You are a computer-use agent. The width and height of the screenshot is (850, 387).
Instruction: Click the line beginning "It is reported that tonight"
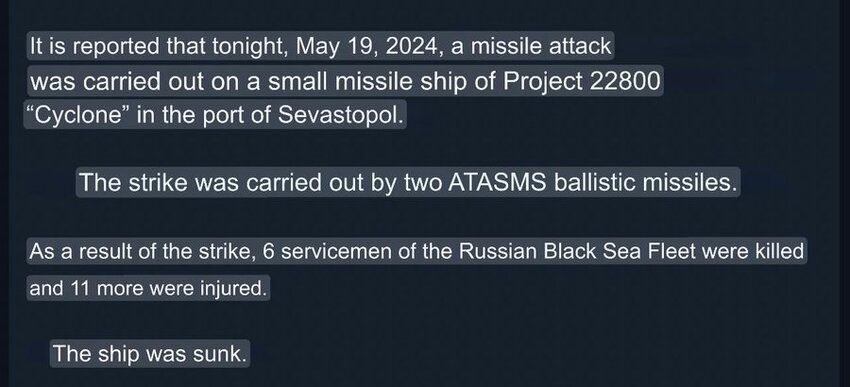click(320, 46)
